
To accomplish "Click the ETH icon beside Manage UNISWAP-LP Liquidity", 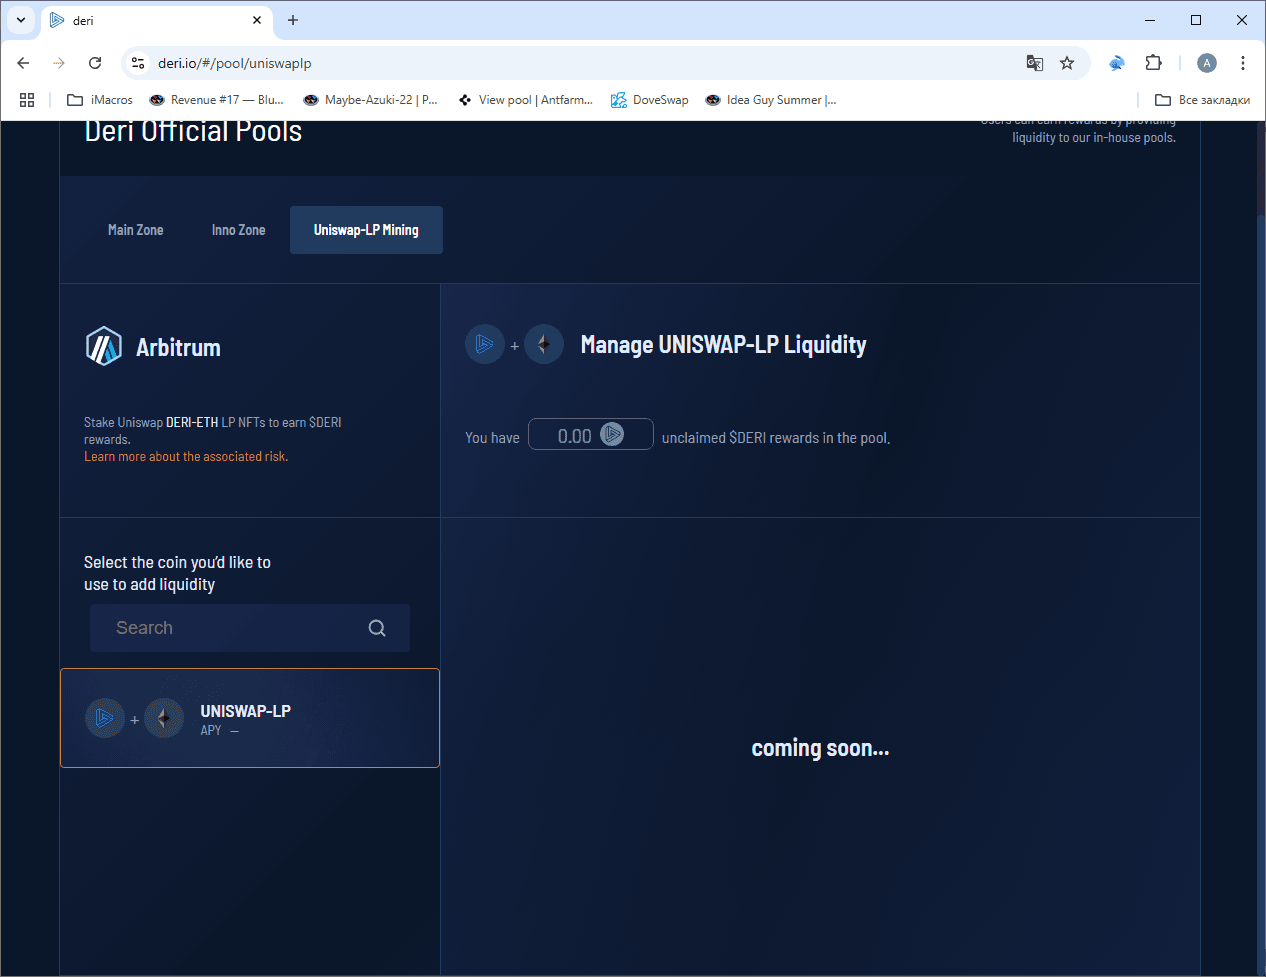I will pos(544,344).
